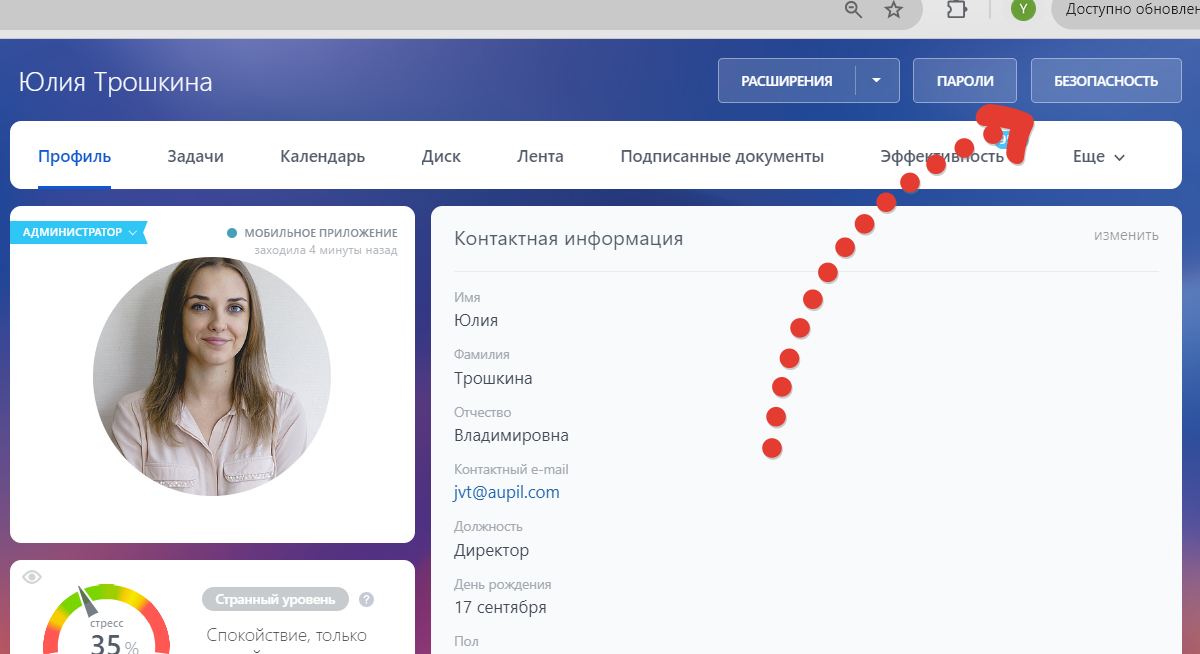This screenshot has width=1200, height=654.
Task: Open the email link jvt@aupil.com
Action: 506,492
